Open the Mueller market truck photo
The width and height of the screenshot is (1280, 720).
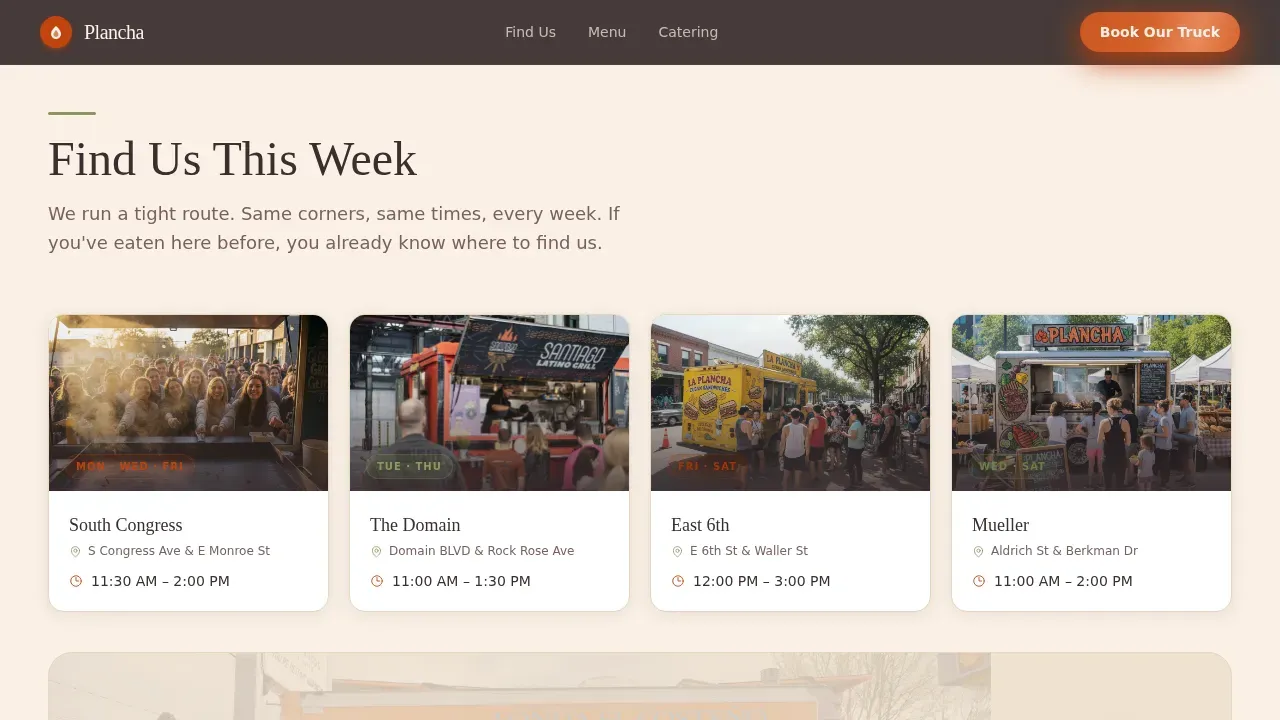[1091, 403]
